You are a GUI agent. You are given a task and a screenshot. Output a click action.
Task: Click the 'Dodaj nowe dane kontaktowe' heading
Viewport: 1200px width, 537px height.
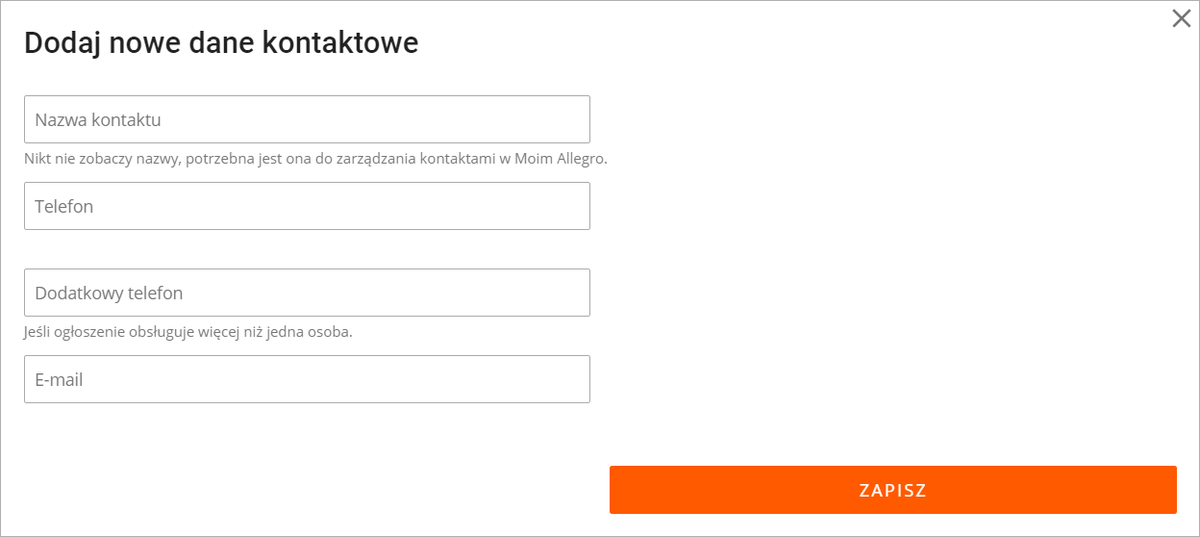[x=221, y=43]
